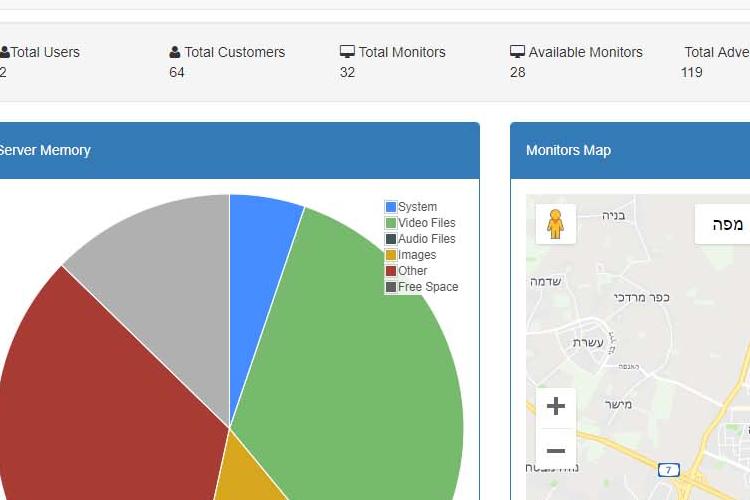Click the Total Customers user icon
Screen dimensions: 750x500
pos(175,52)
